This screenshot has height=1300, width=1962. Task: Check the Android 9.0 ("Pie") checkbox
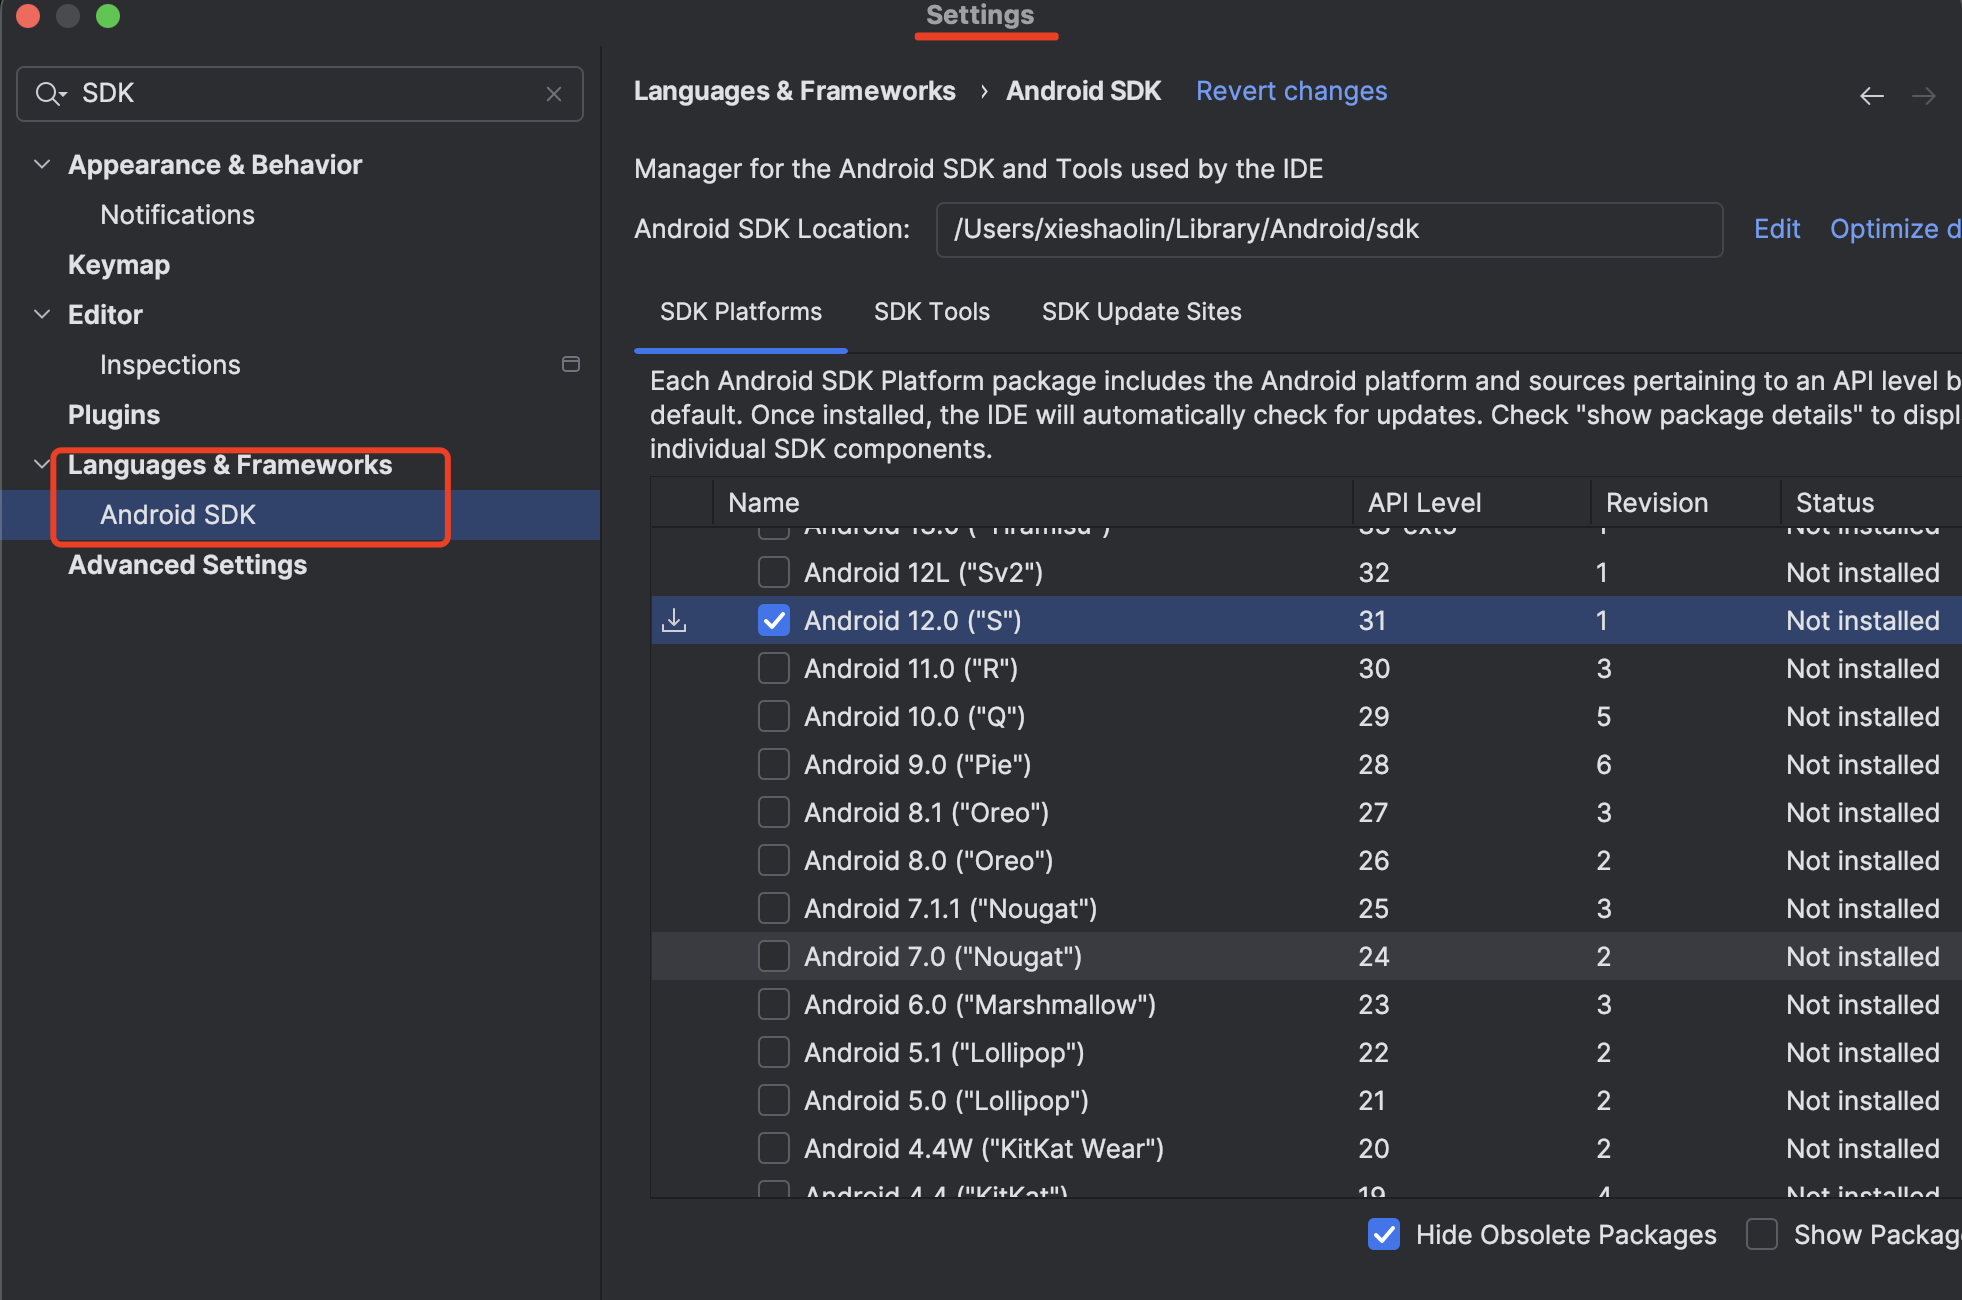coord(774,764)
